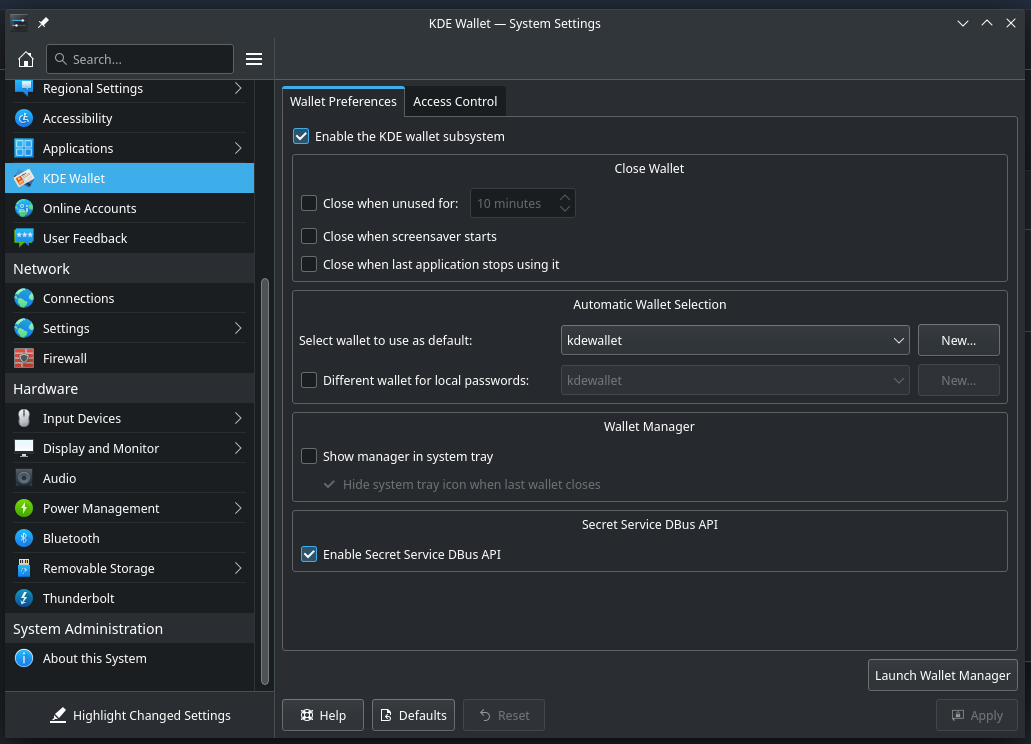The image size is (1031, 744).
Task: Disable the KDE wallet subsystem
Action: 300,136
